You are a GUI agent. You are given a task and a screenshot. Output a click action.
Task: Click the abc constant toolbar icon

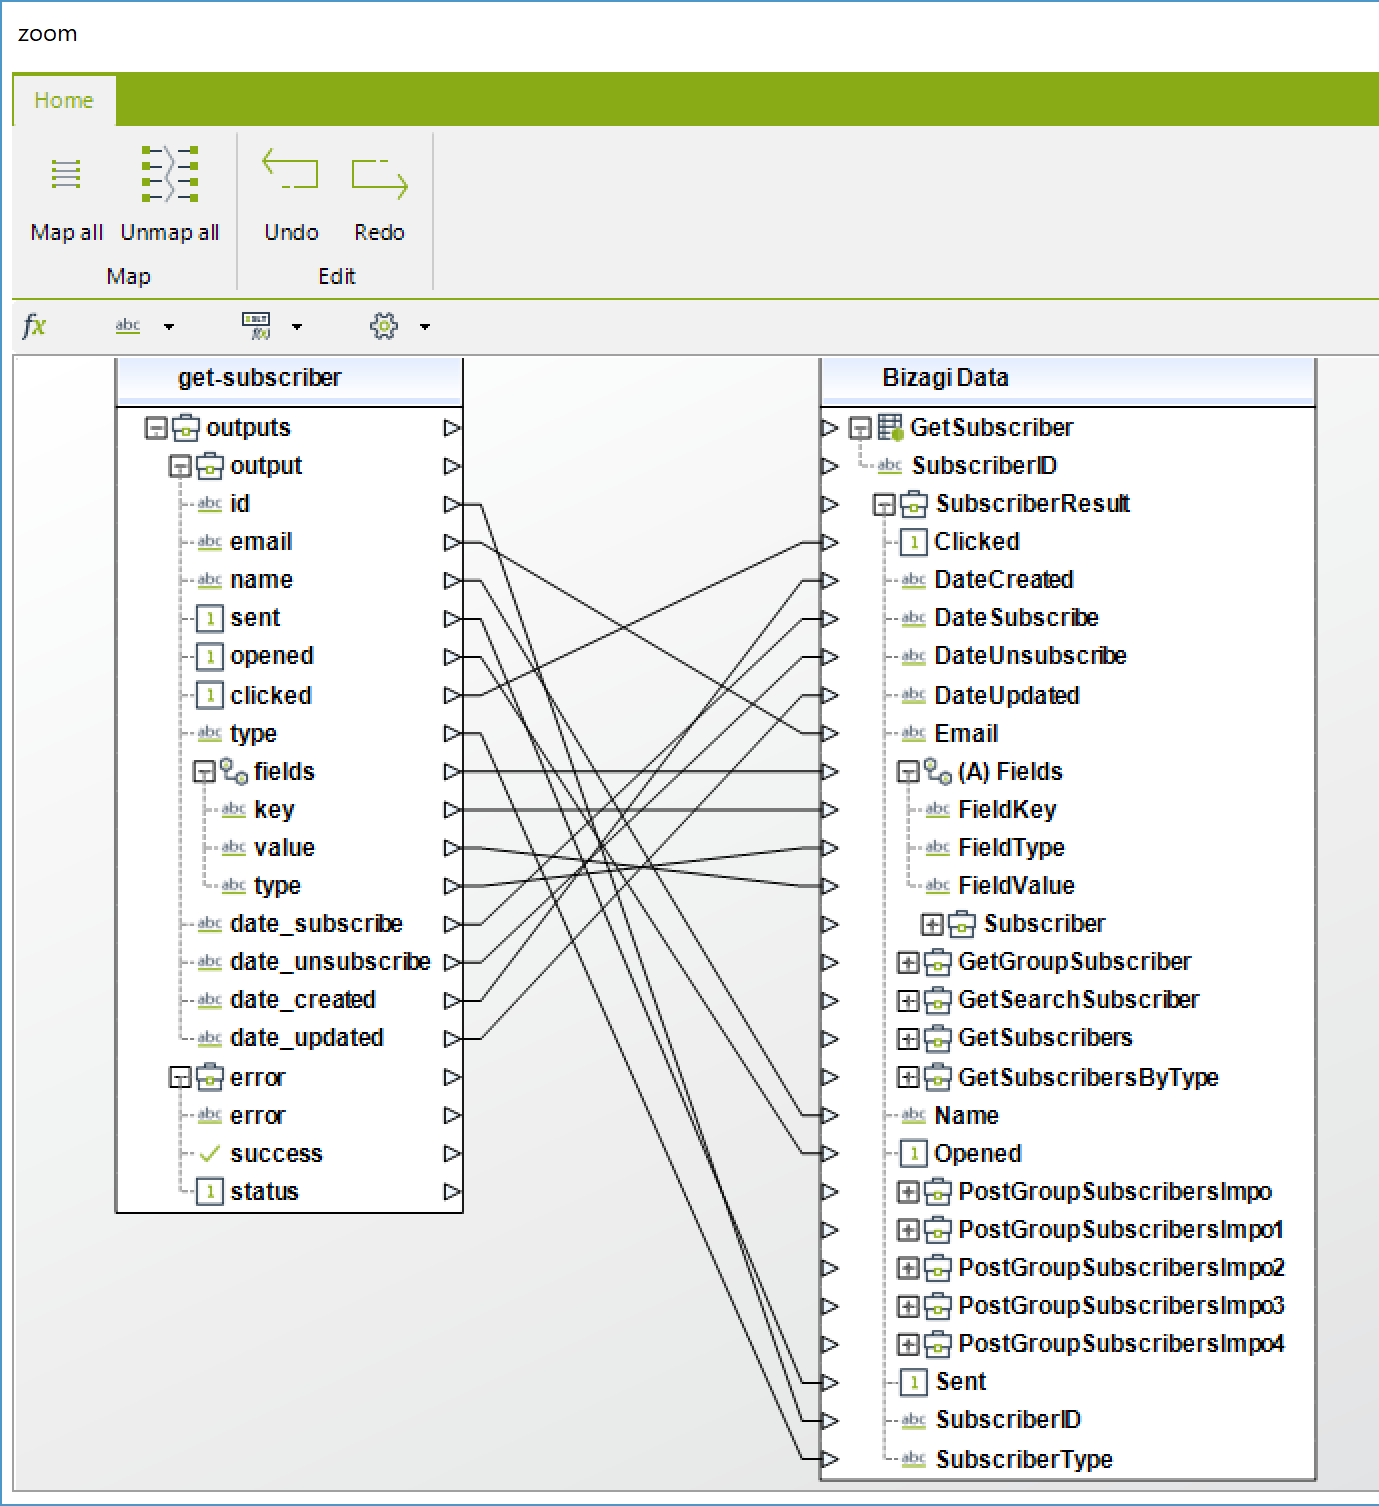click(128, 325)
